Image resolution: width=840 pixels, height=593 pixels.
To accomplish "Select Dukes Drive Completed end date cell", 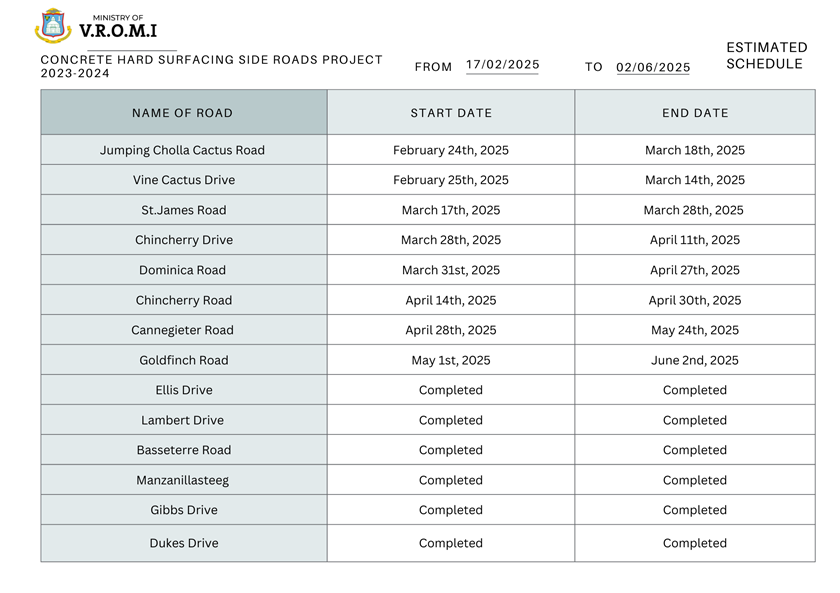I will click(x=695, y=543).
